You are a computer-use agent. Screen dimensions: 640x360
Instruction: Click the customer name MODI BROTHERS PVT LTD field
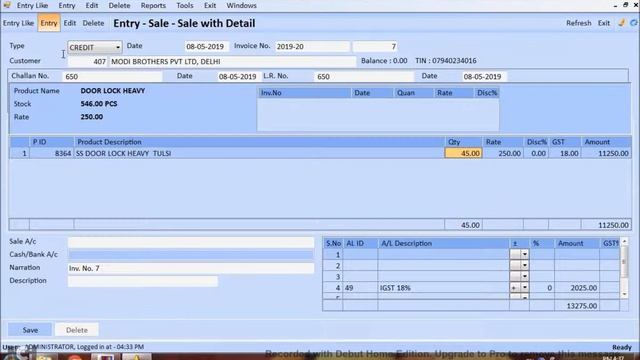(x=233, y=62)
